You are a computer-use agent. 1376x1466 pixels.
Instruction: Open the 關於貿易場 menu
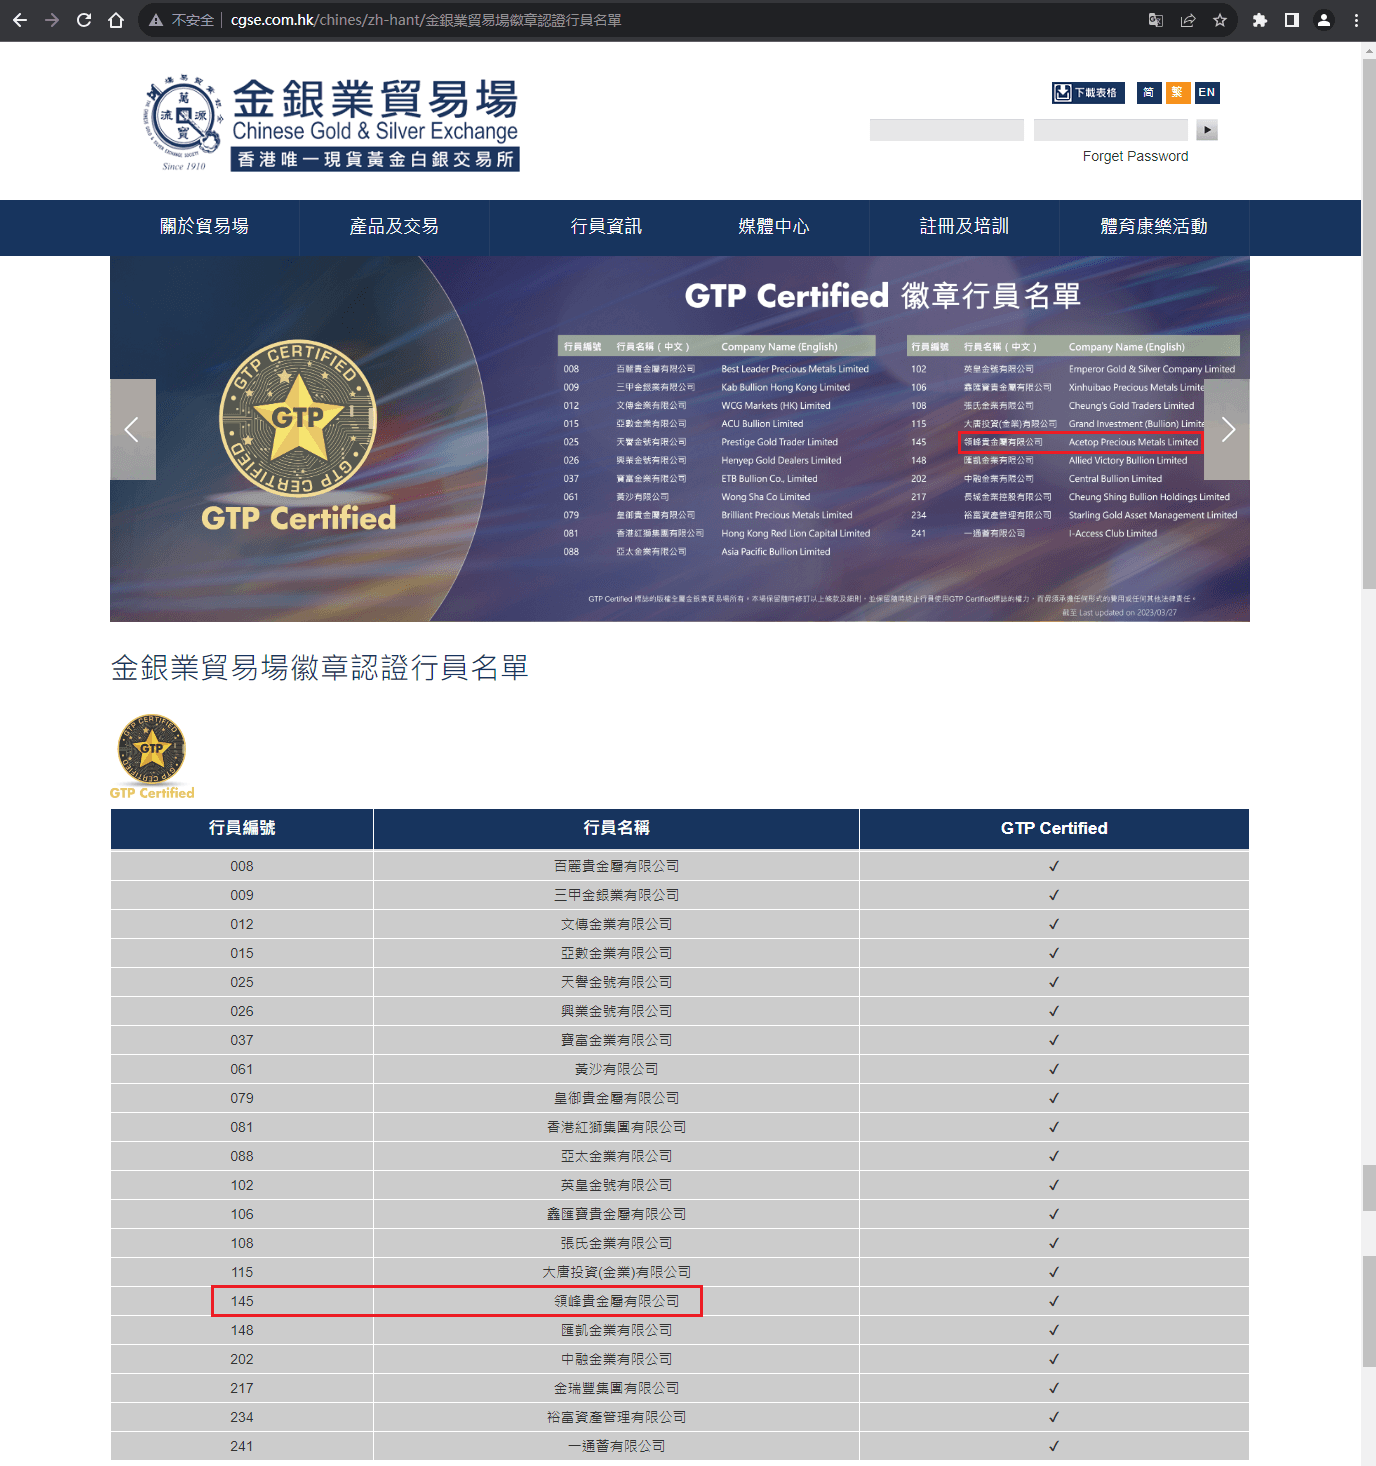point(204,227)
